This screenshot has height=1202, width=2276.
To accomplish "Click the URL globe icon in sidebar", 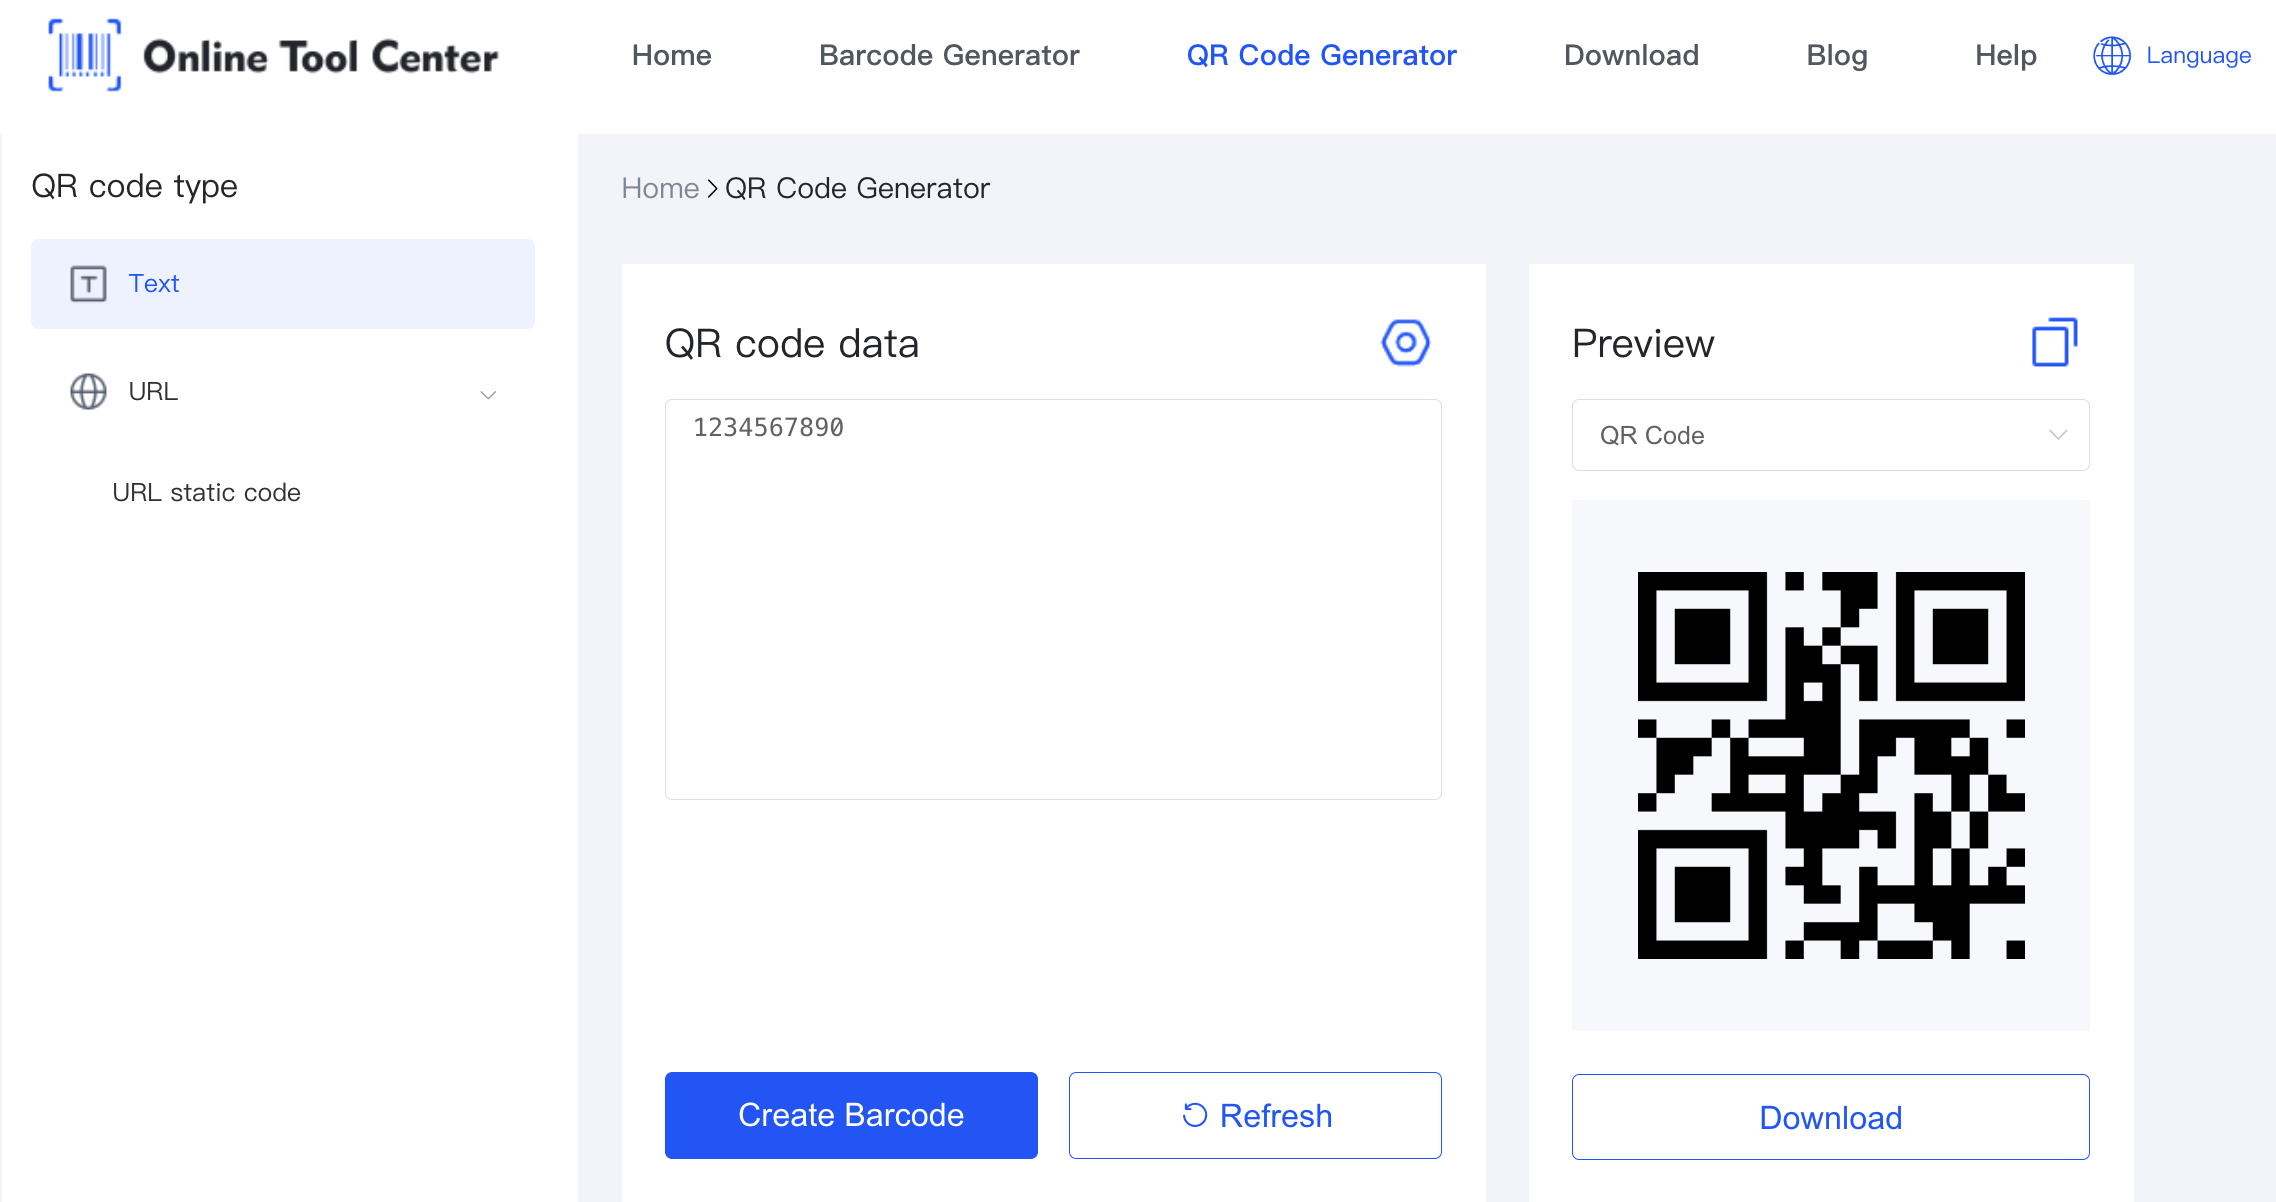I will [x=87, y=391].
